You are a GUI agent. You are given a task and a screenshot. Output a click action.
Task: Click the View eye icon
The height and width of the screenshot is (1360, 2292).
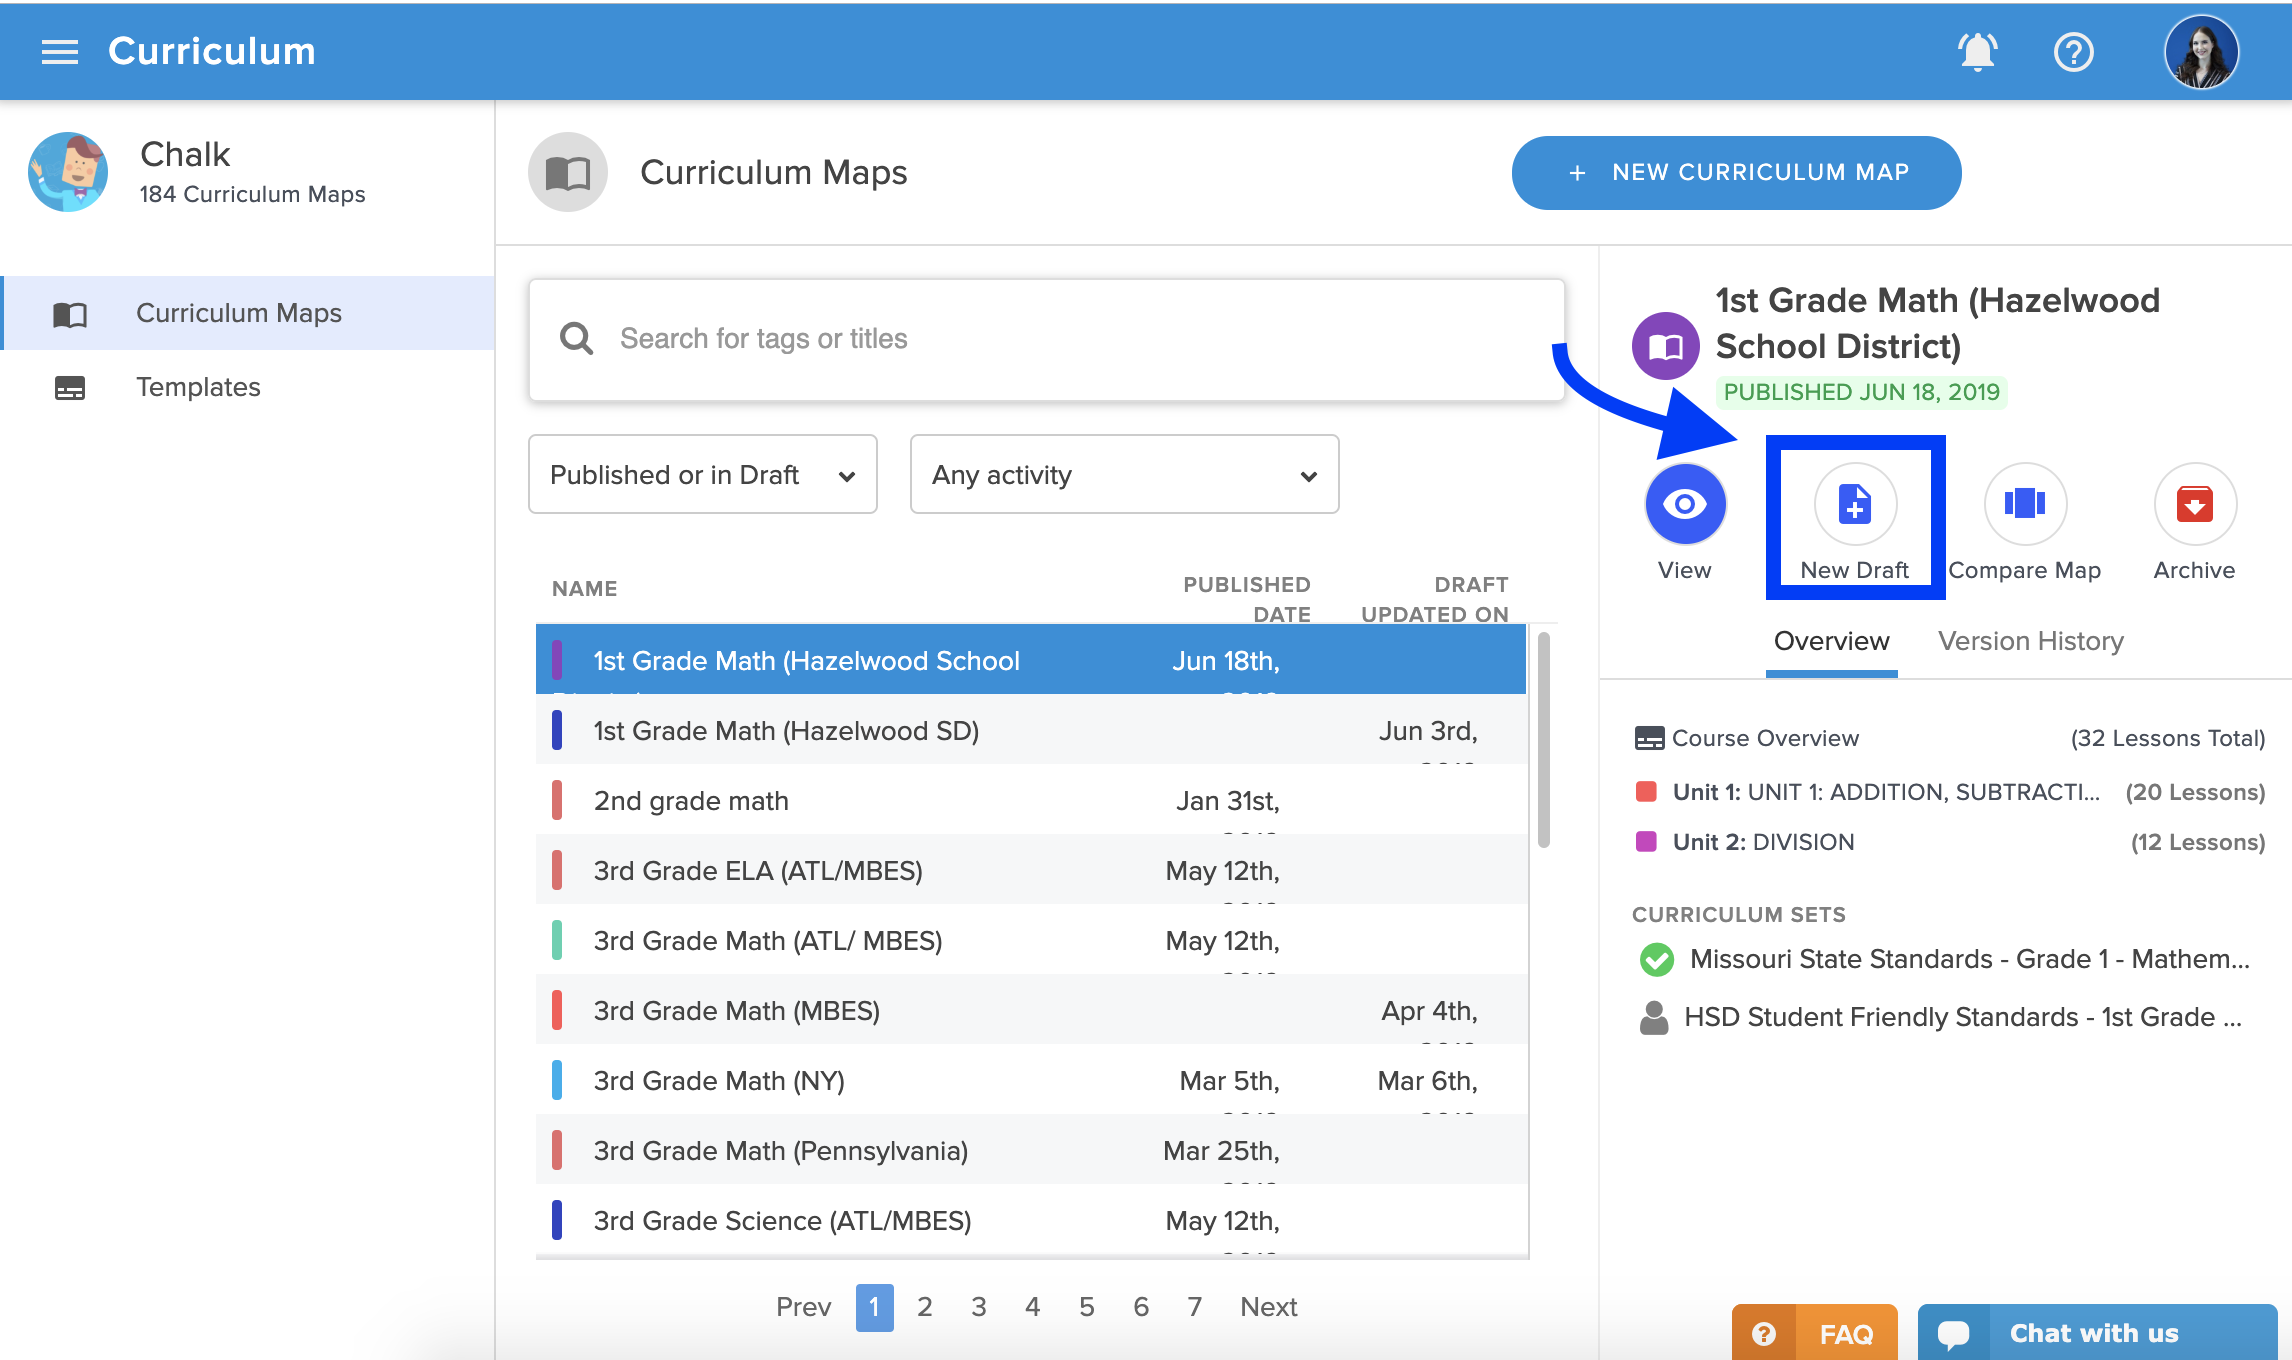1685,504
